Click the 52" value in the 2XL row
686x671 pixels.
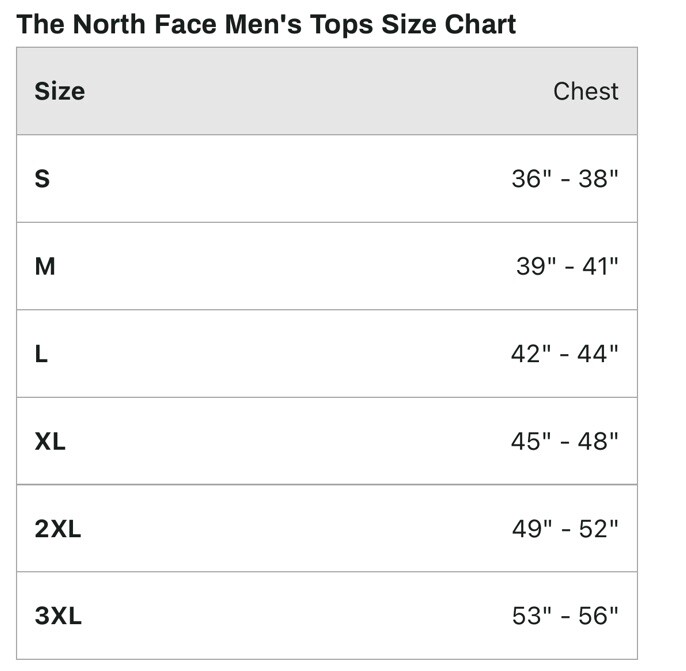tap(599, 529)
